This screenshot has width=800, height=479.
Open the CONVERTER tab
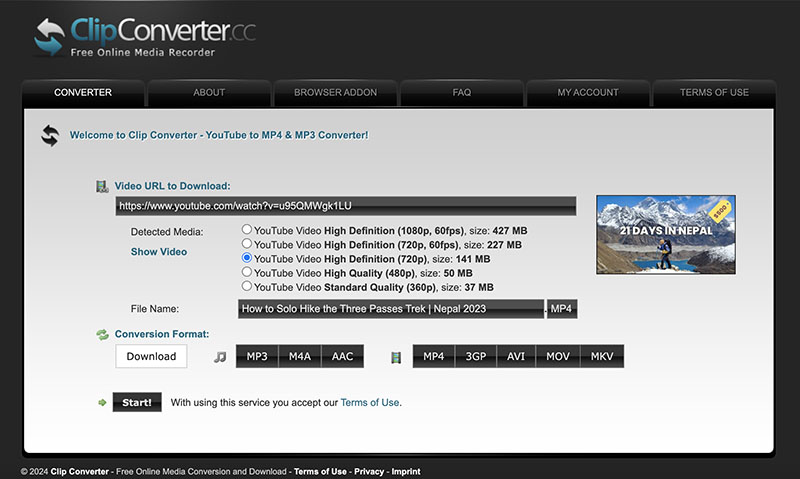83,93
